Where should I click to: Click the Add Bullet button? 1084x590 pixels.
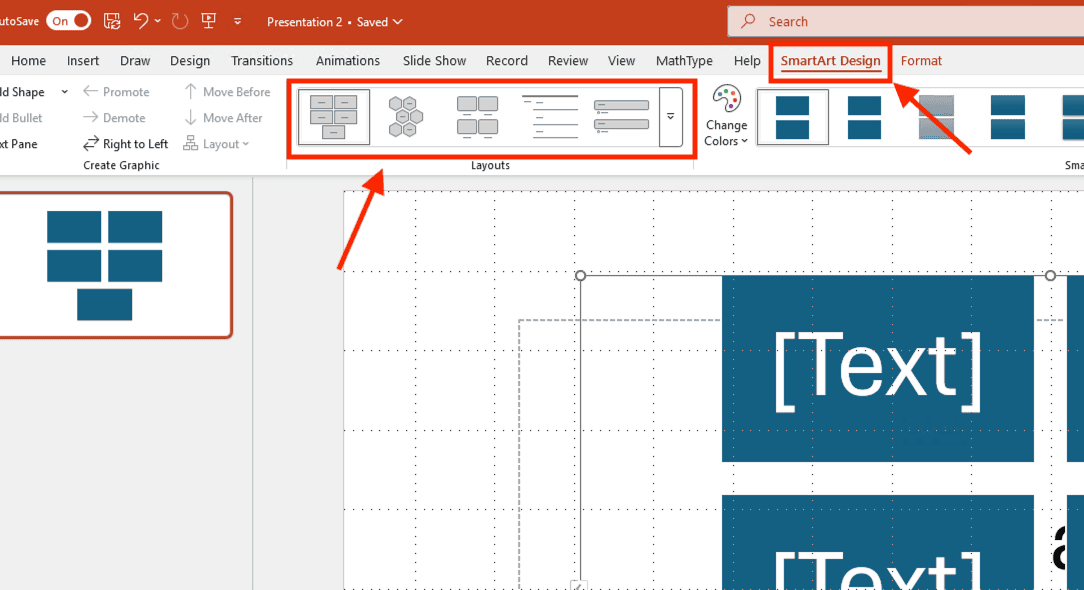pyautogui.click(x=21, y=118)
